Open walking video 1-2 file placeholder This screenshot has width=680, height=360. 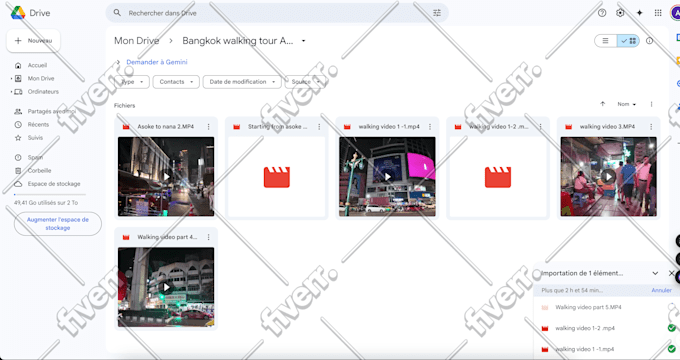[498, 177]
